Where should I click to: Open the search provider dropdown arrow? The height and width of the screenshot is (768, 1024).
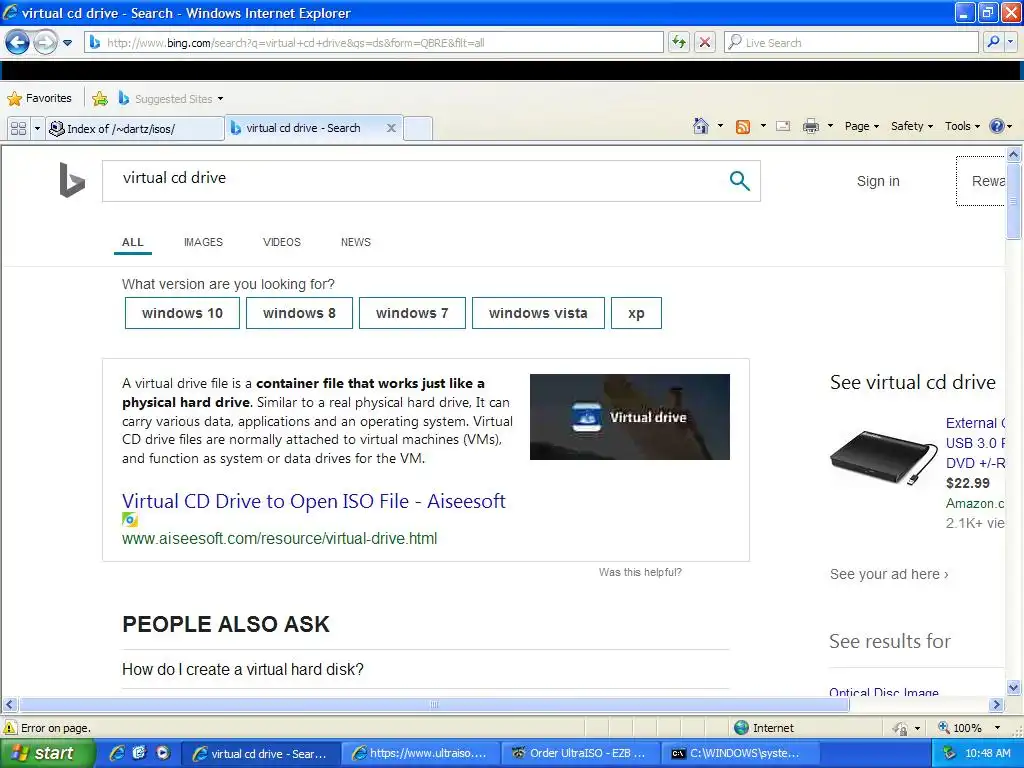tap(1011, 42)
